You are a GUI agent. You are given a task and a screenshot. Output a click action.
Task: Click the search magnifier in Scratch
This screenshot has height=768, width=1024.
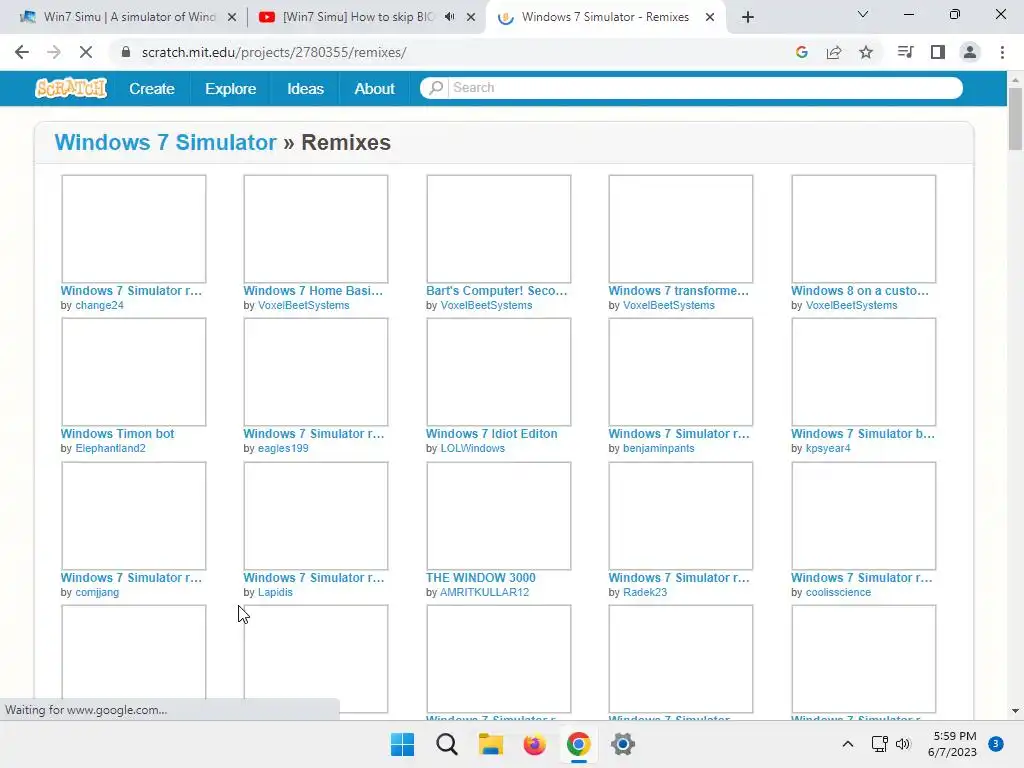click(x=436, y=88)
